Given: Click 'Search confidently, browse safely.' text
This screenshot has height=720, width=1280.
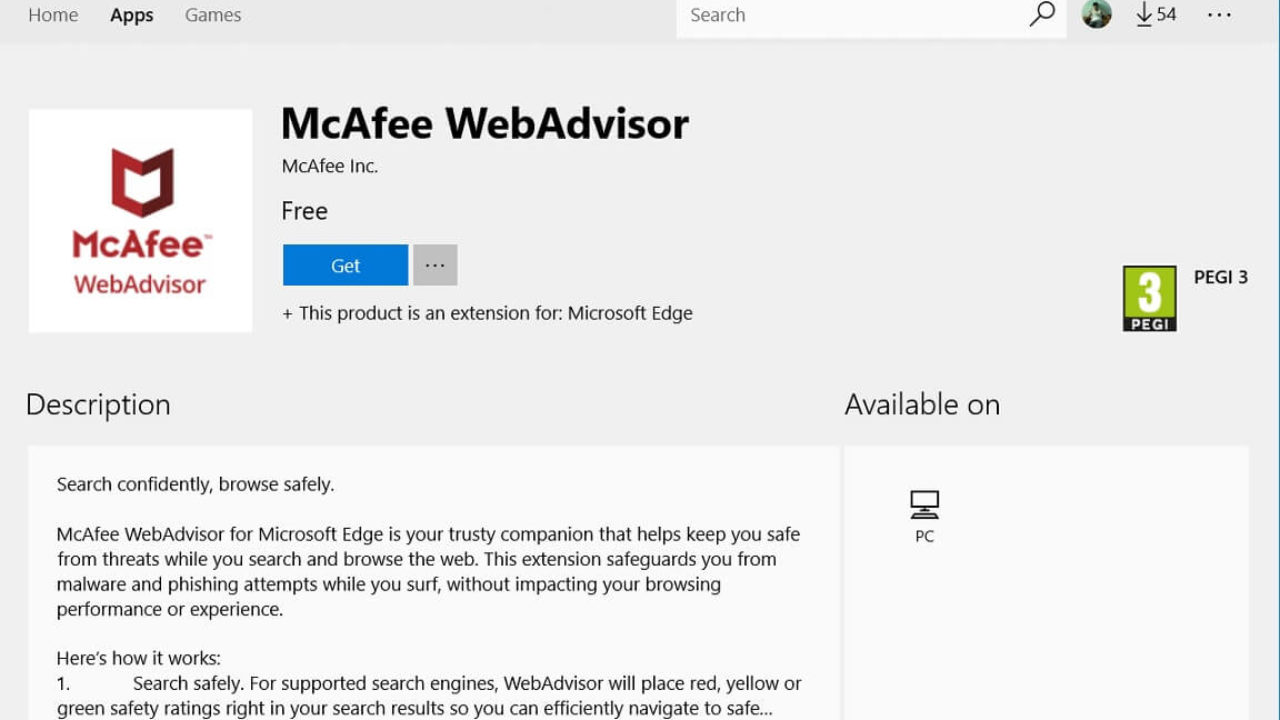Looking at the screenshot, I should (196, 485).
